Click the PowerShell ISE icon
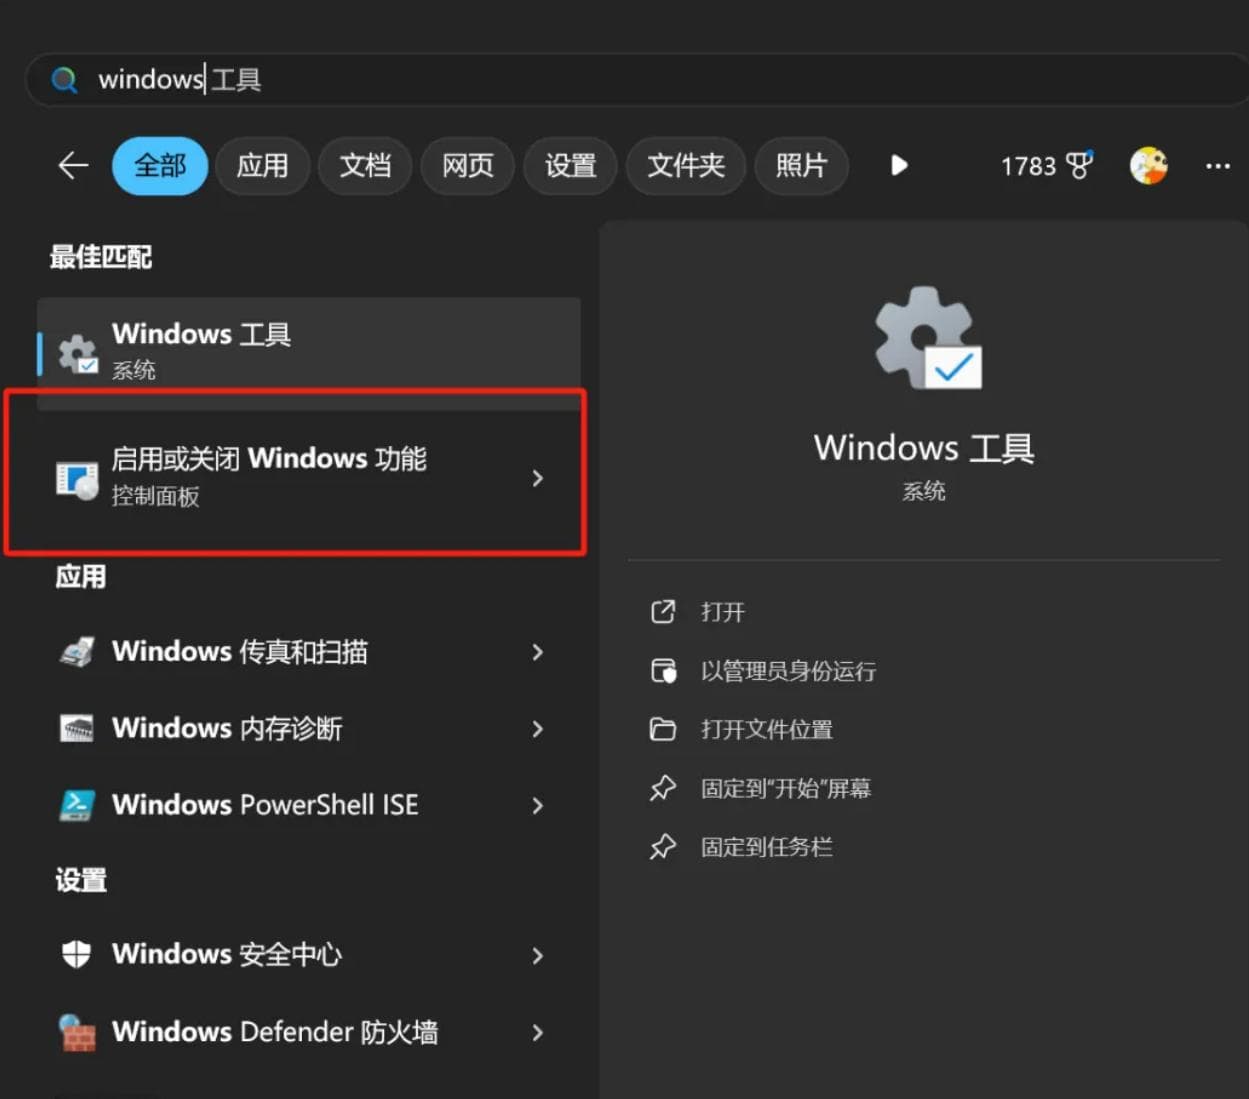Screen dimensions: 1249x1099 click(77, 805)
